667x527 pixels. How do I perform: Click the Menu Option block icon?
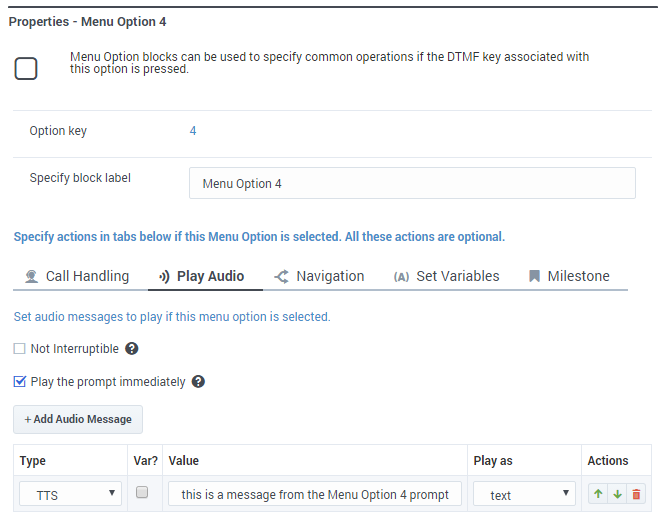(x=26, y=68)
